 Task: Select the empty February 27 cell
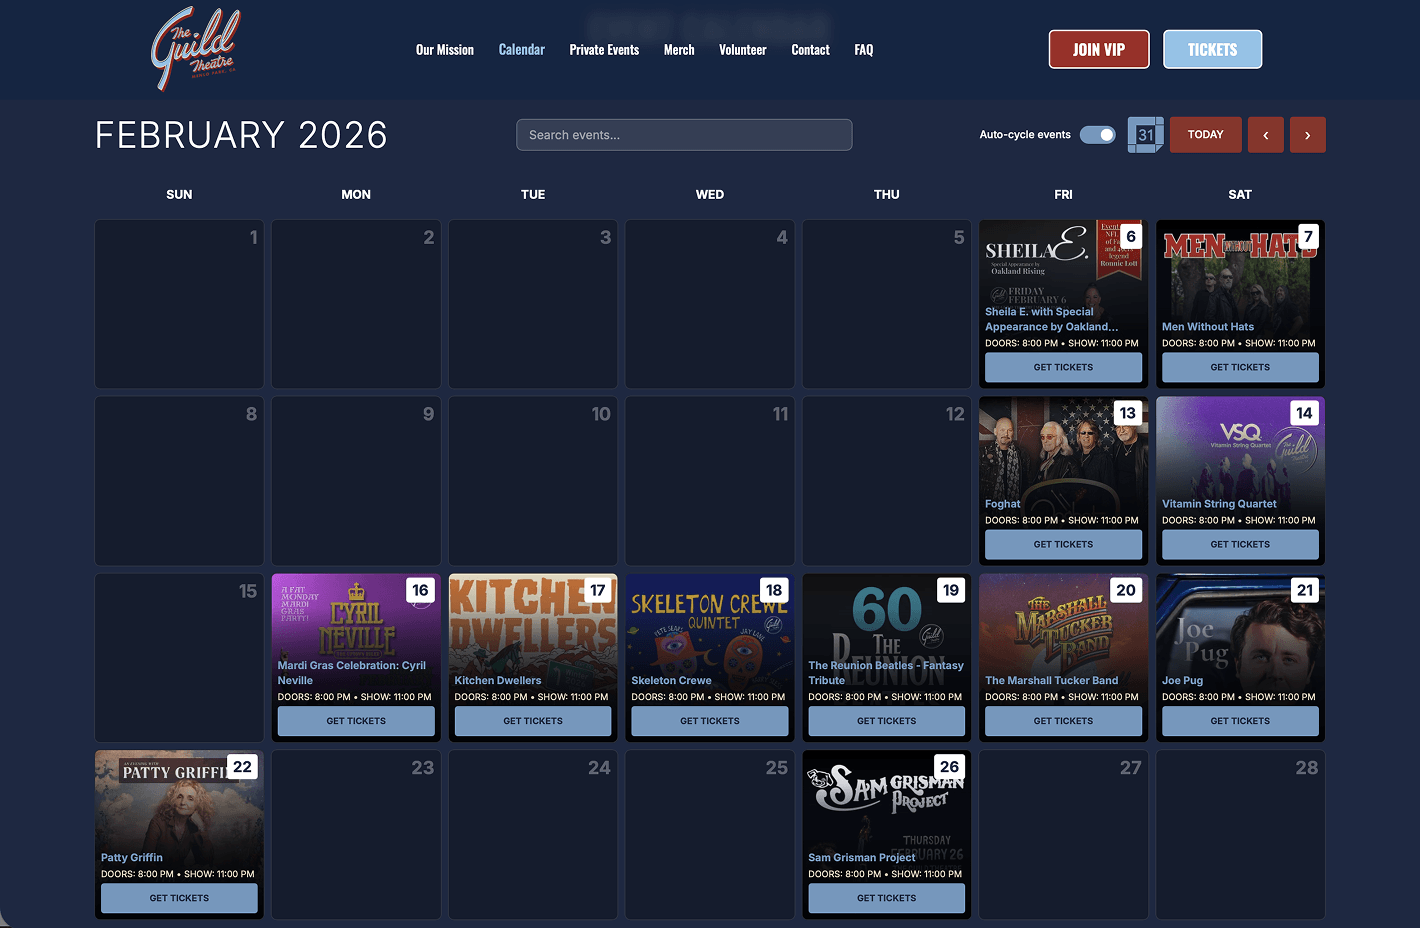point(1063,835)
